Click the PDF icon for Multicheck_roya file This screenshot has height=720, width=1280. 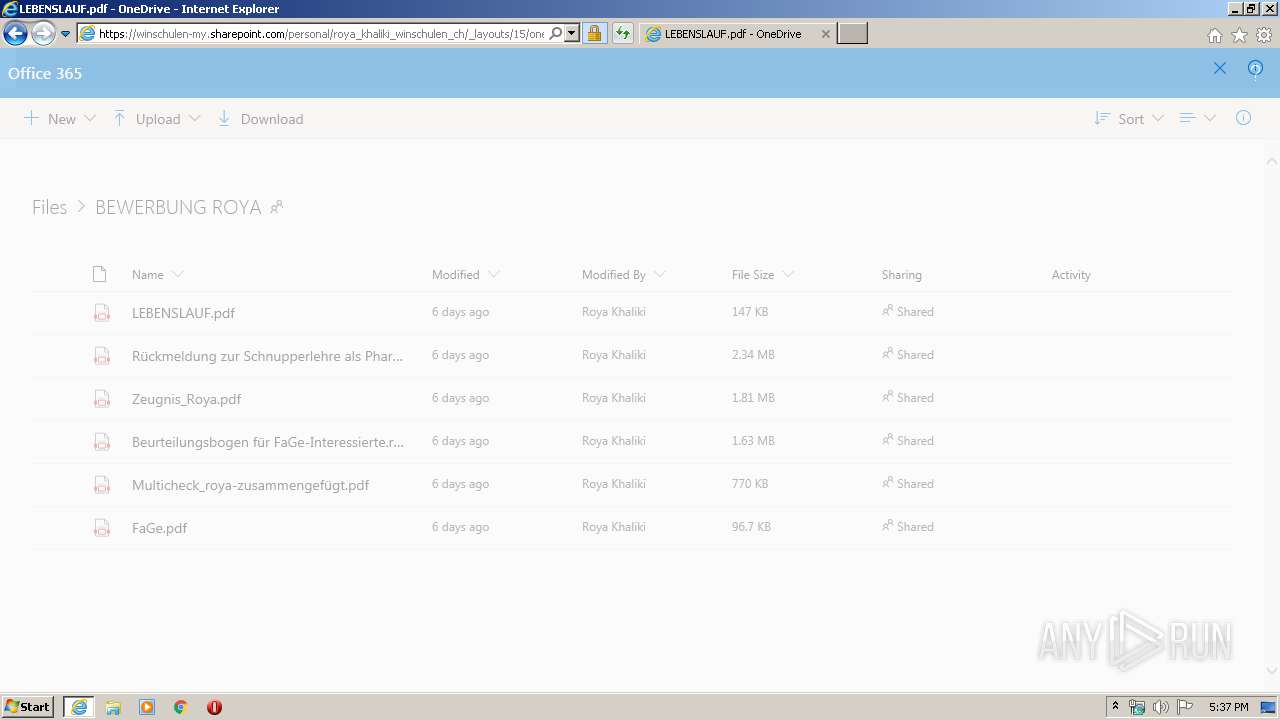pyautogui.click(x=101, y=484)
